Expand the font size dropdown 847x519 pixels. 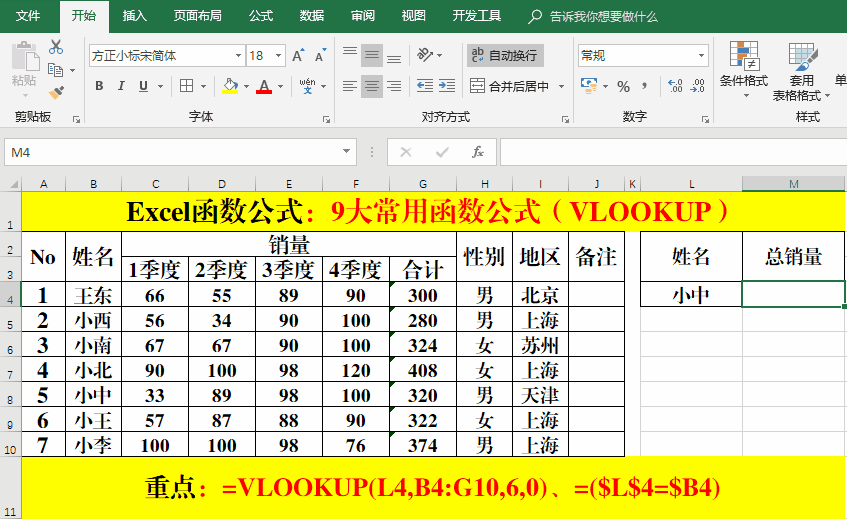(277, 56)
